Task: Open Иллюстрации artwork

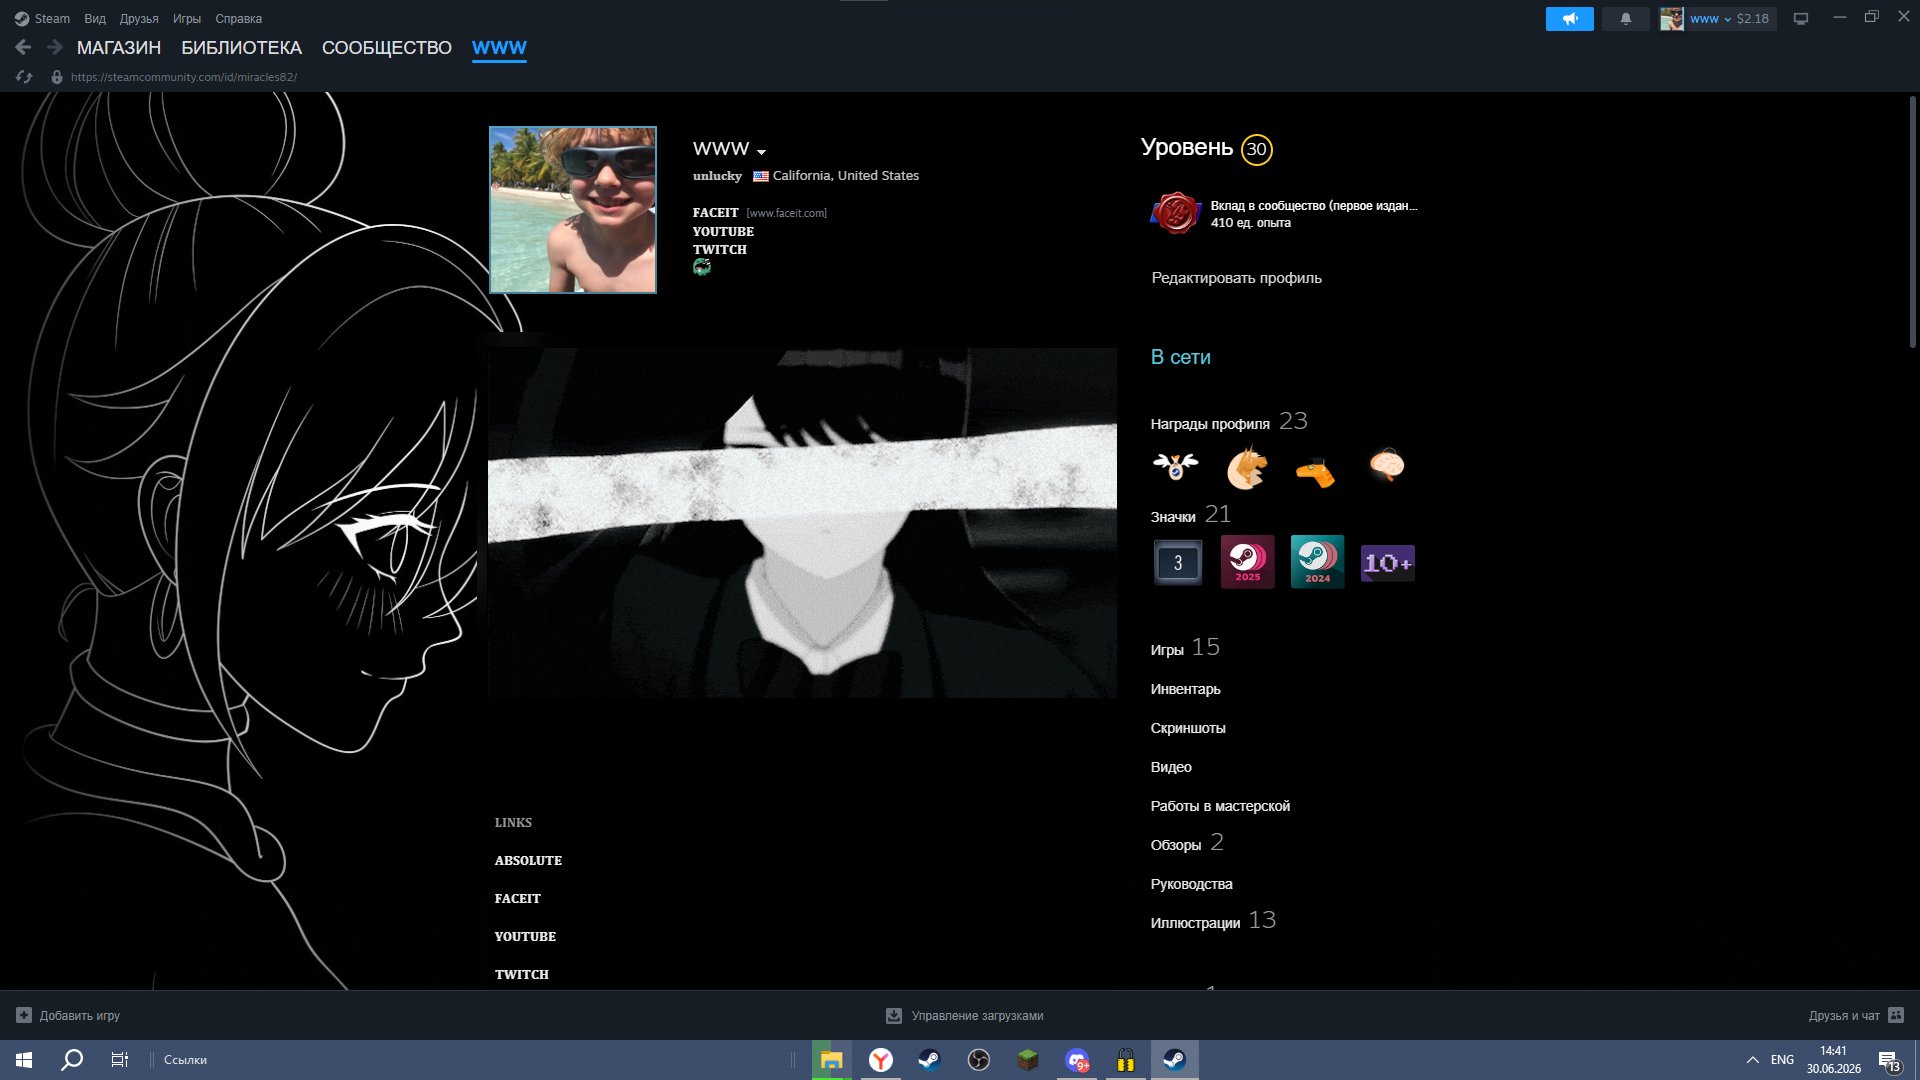Action: pos(1195,923)
